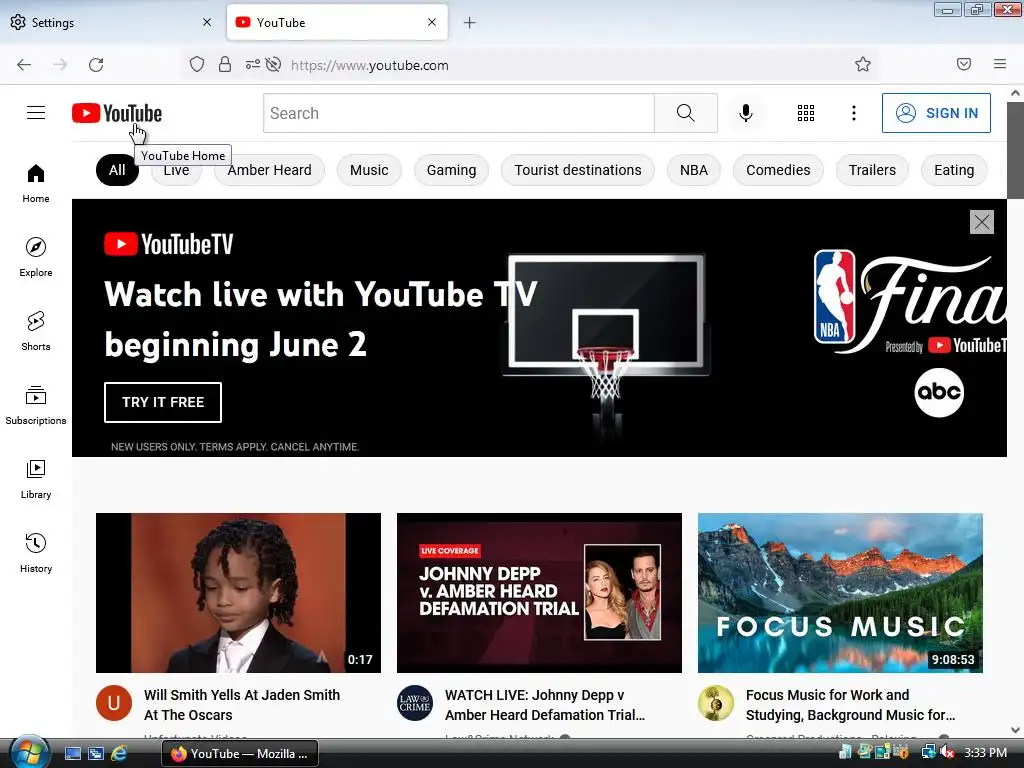Viewport: 1024px width, 768px height.
Task: Click the muted volume tray icon
Action: 948,753
